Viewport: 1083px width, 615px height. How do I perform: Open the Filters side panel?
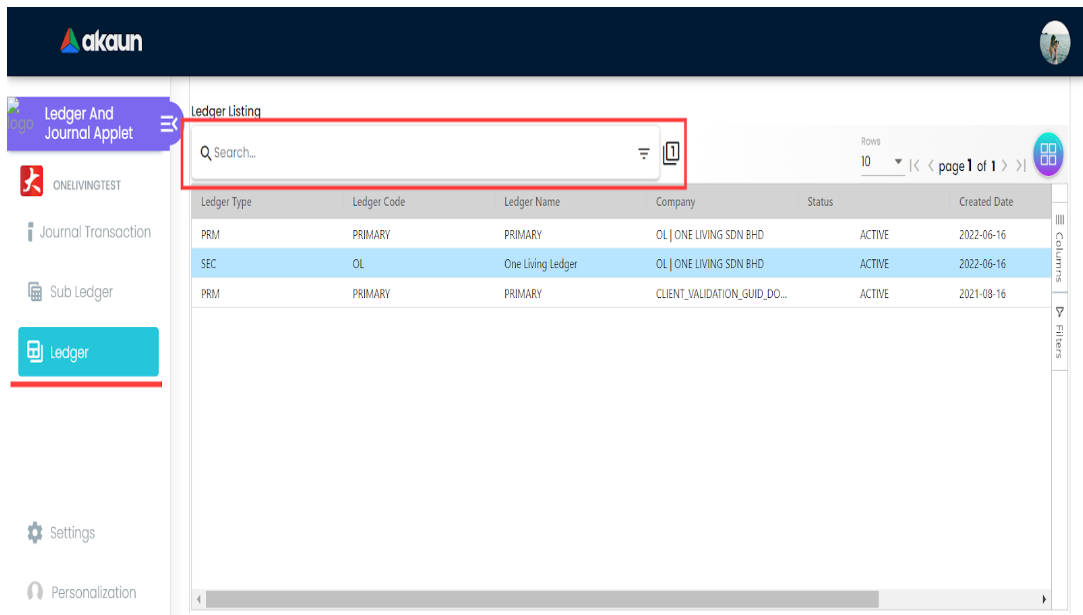[x=1059, y=334]
